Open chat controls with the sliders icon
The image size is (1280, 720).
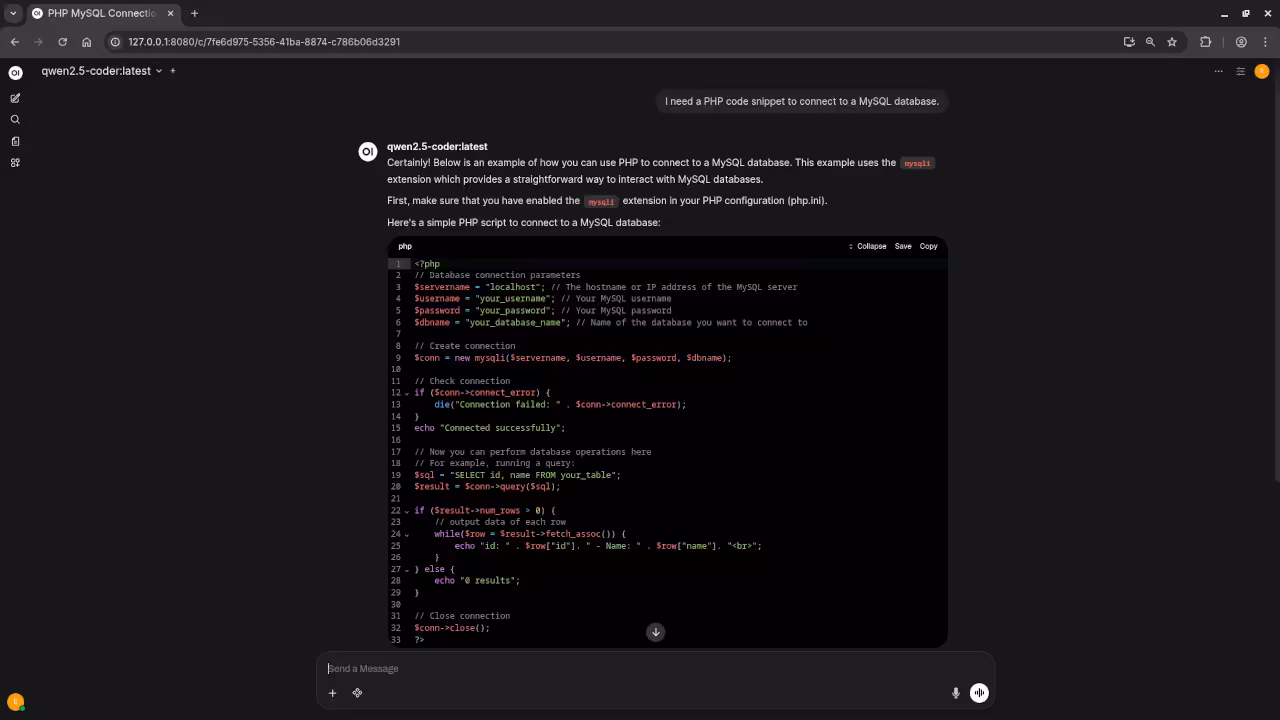coord(1240,71)
